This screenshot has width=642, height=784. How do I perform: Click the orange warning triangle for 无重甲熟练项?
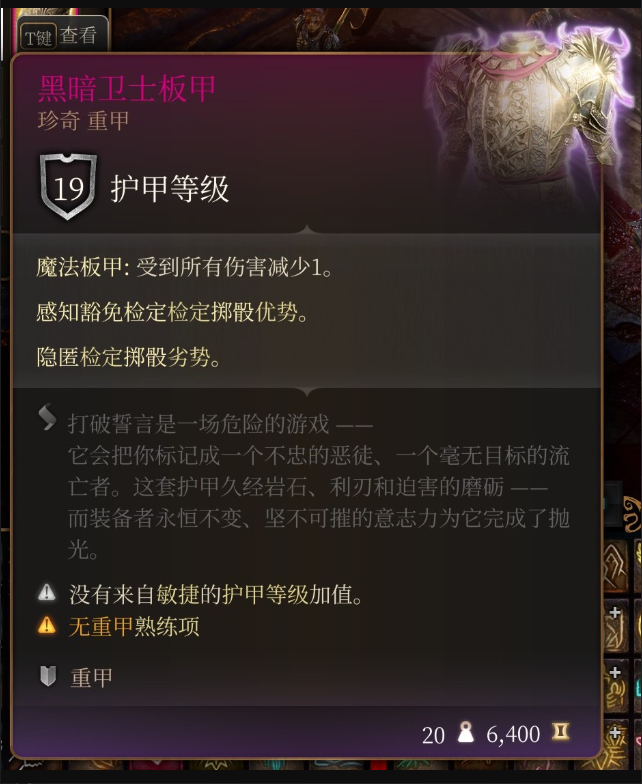coord(46,625)
